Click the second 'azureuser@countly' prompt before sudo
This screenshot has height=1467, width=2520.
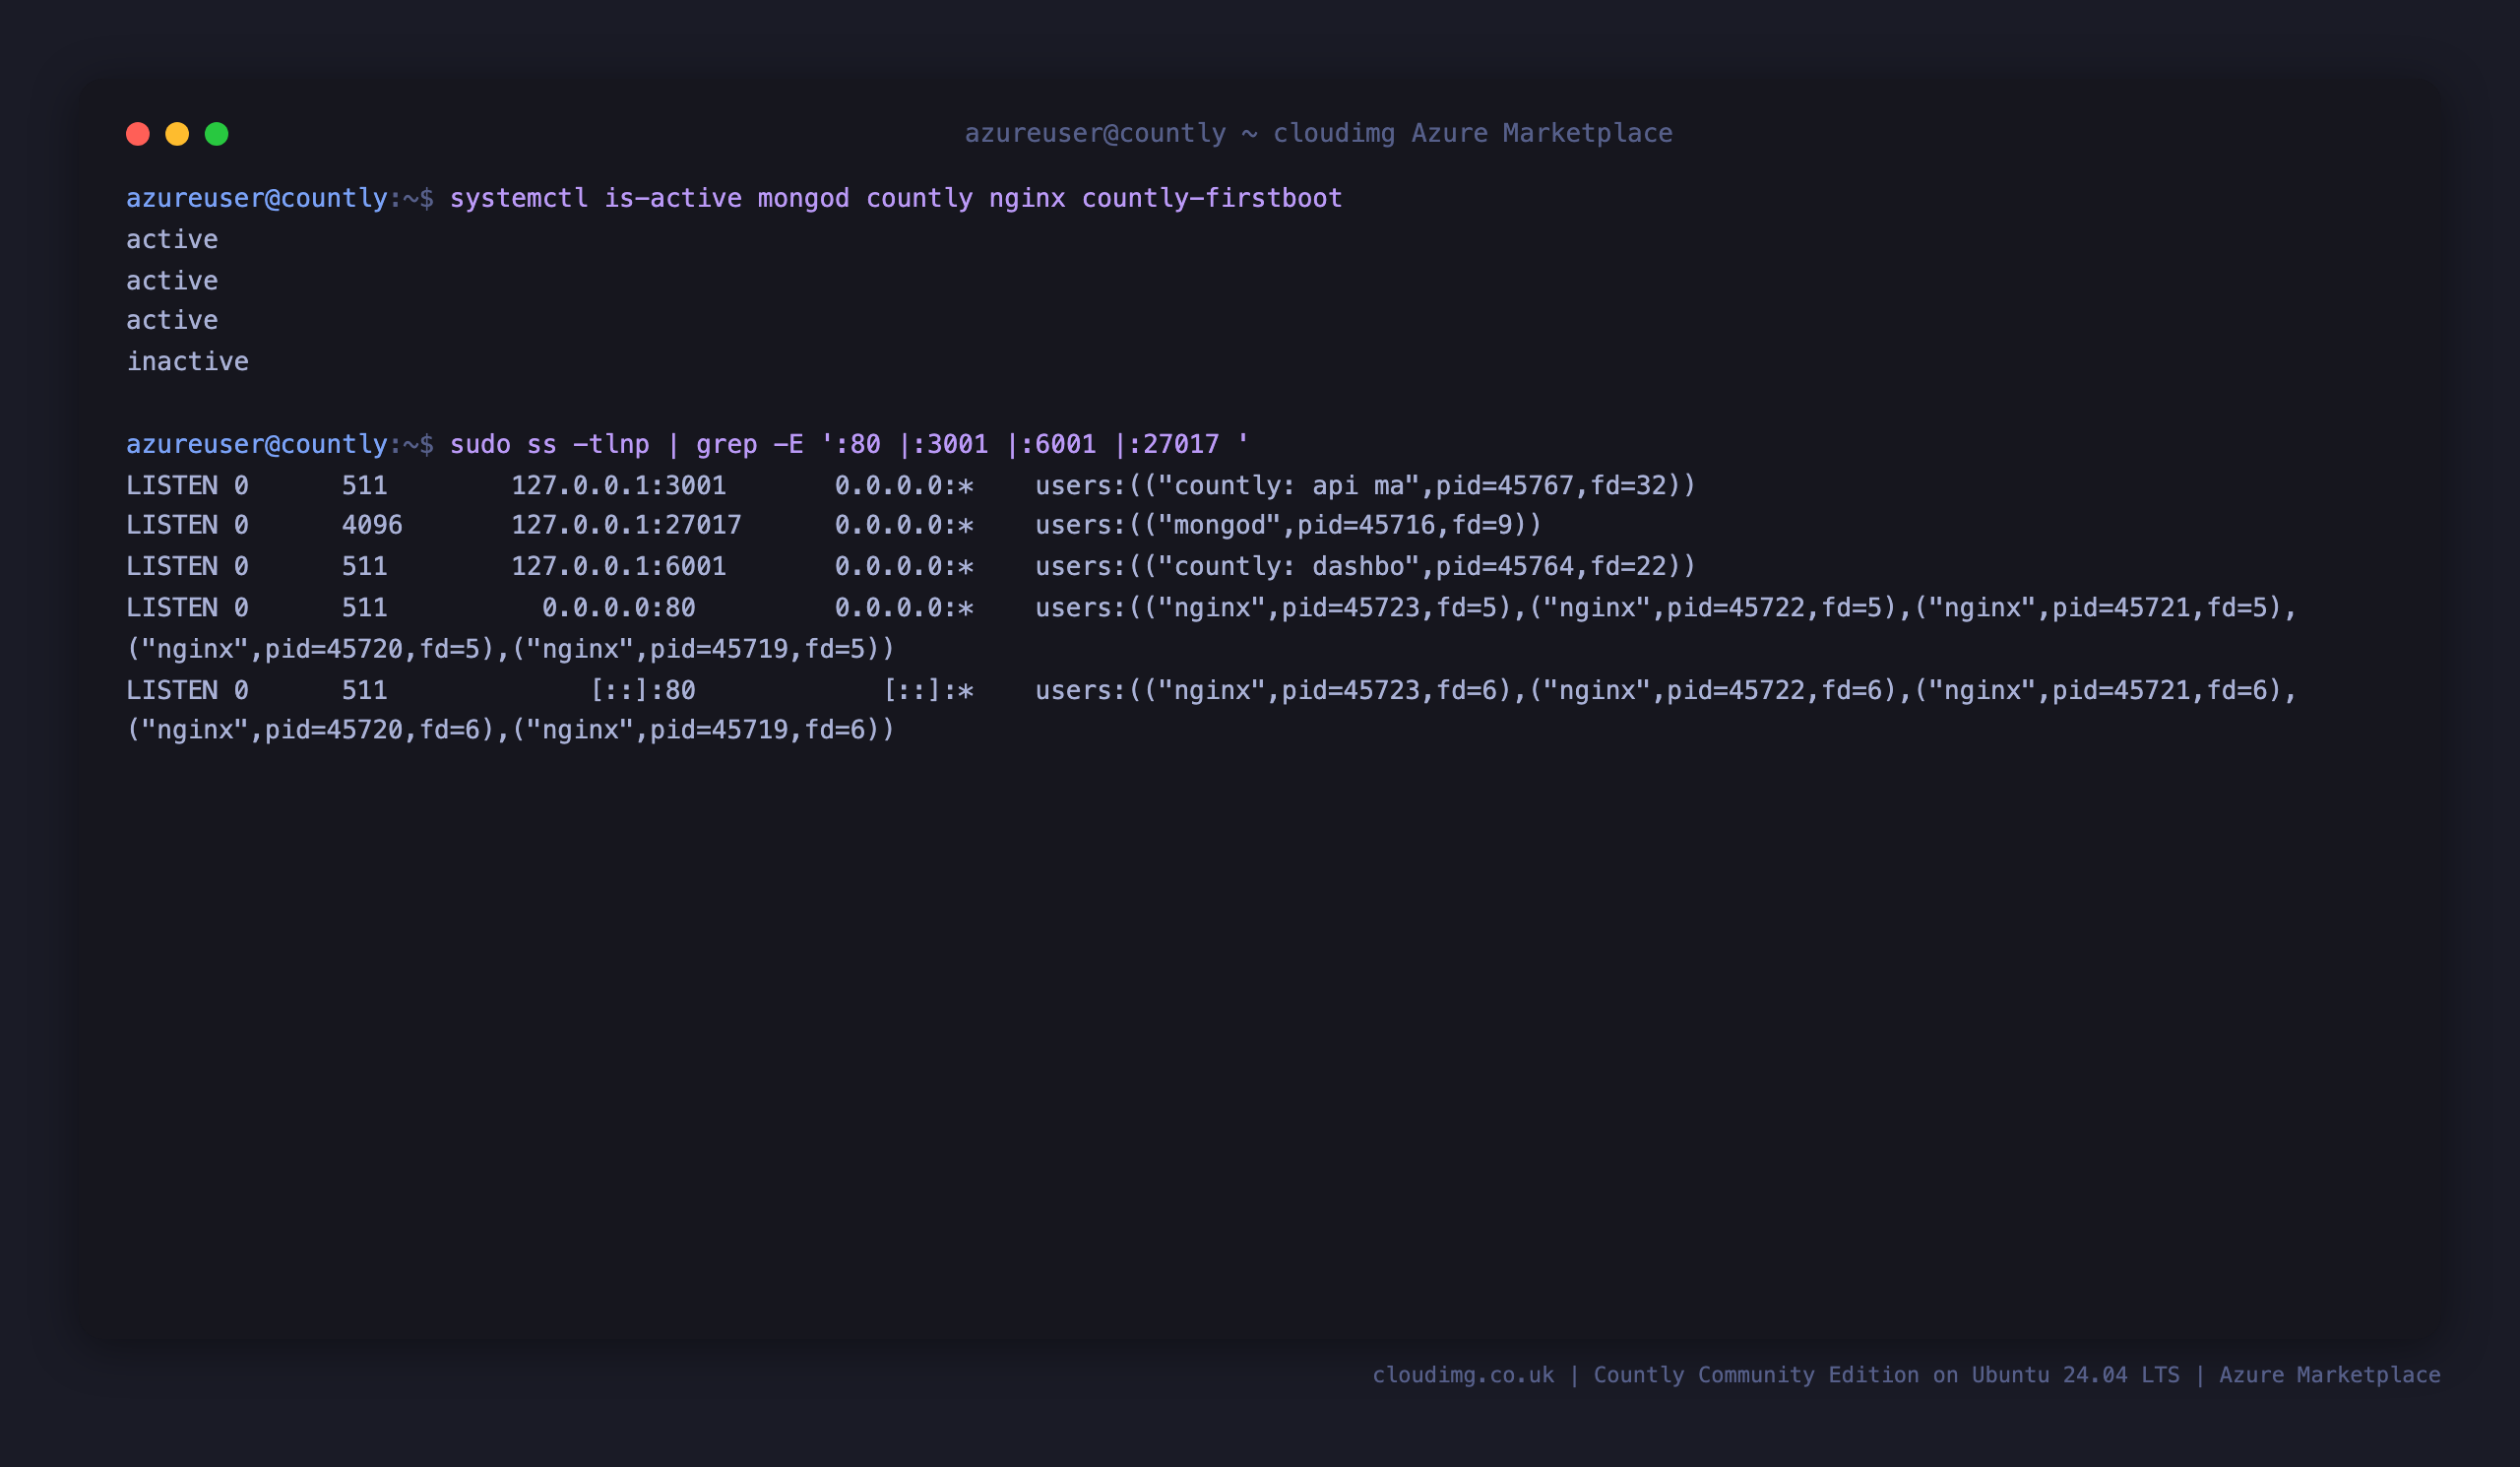point(257,444)
